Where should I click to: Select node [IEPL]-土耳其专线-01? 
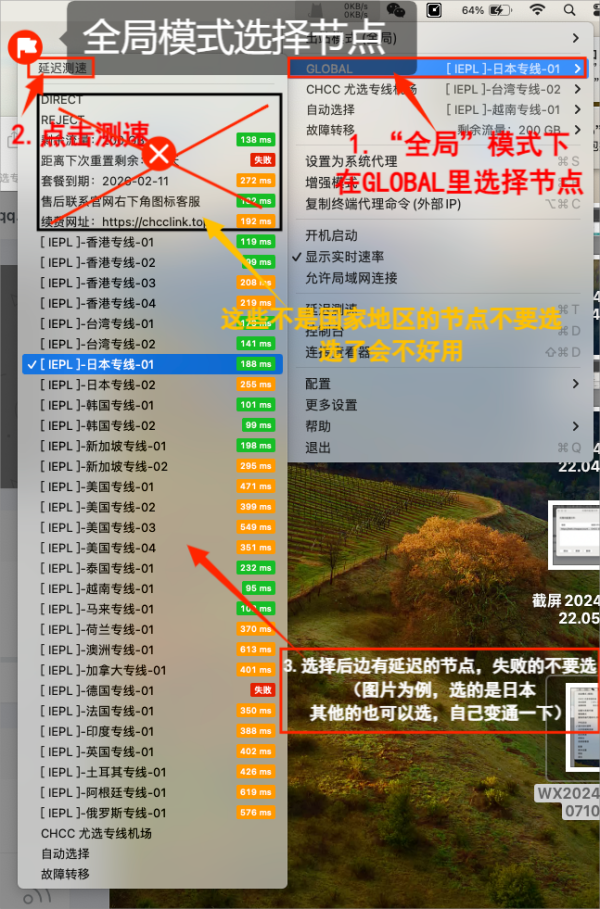(152, 772)
